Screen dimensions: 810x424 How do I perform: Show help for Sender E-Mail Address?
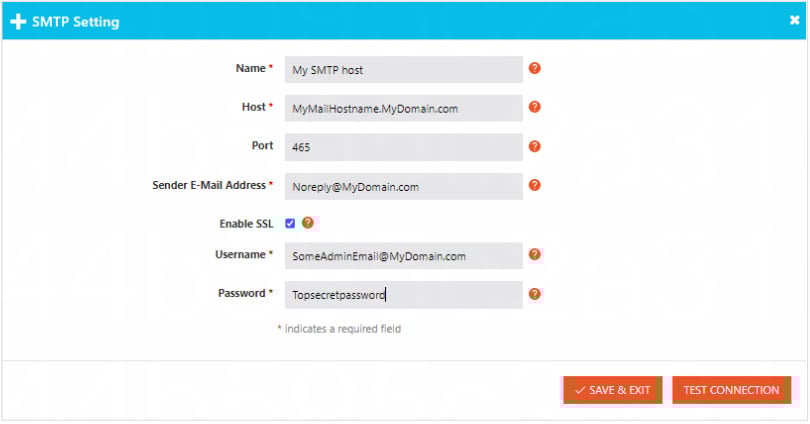[535, 185]
